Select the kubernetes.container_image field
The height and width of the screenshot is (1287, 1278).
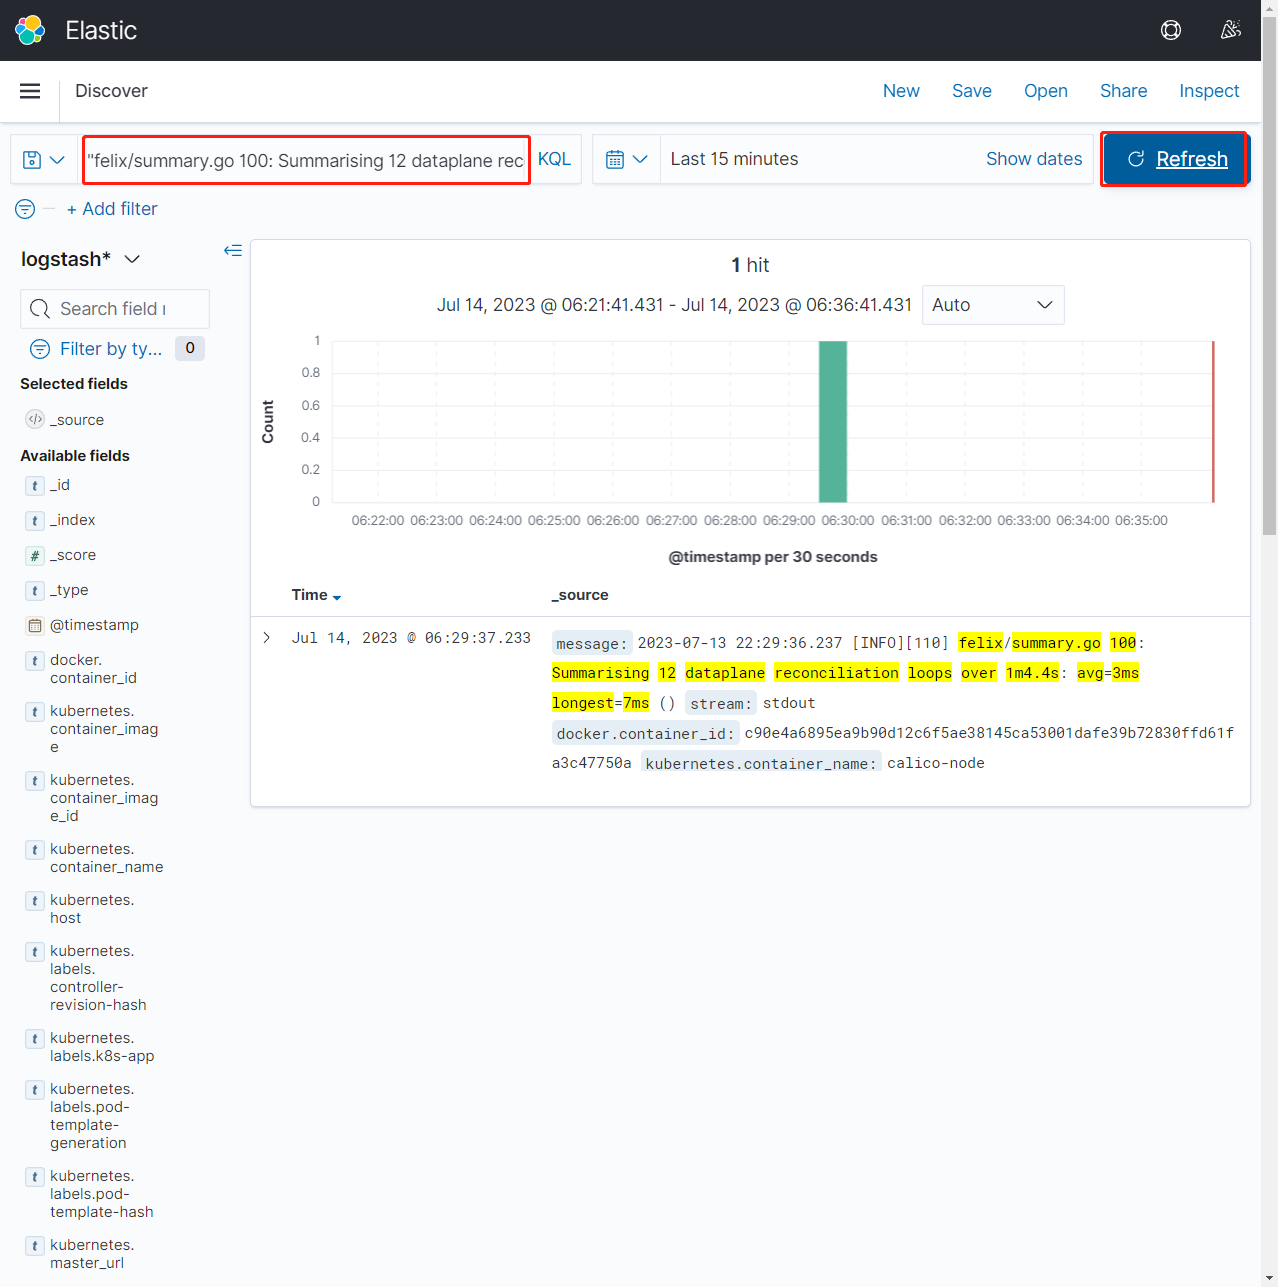click(x=104, y=729)
